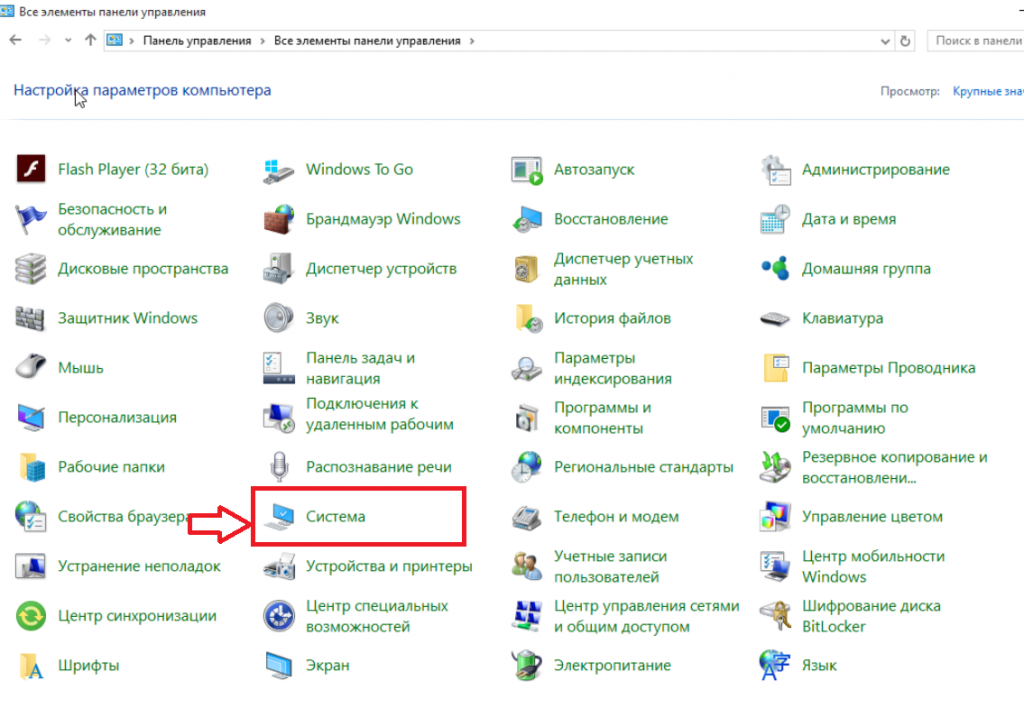
Task: Expand the chevron after the address bar folder icon
Action: point(132,40)
